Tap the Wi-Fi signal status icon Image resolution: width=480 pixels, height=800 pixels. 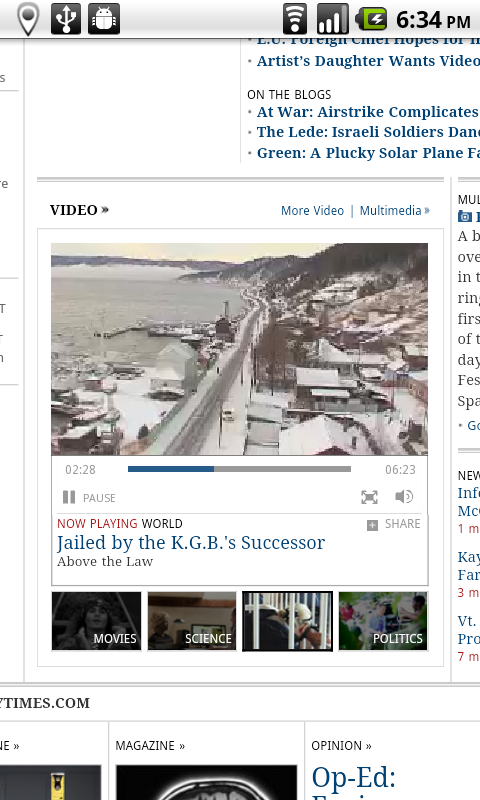tap(295, 19)
